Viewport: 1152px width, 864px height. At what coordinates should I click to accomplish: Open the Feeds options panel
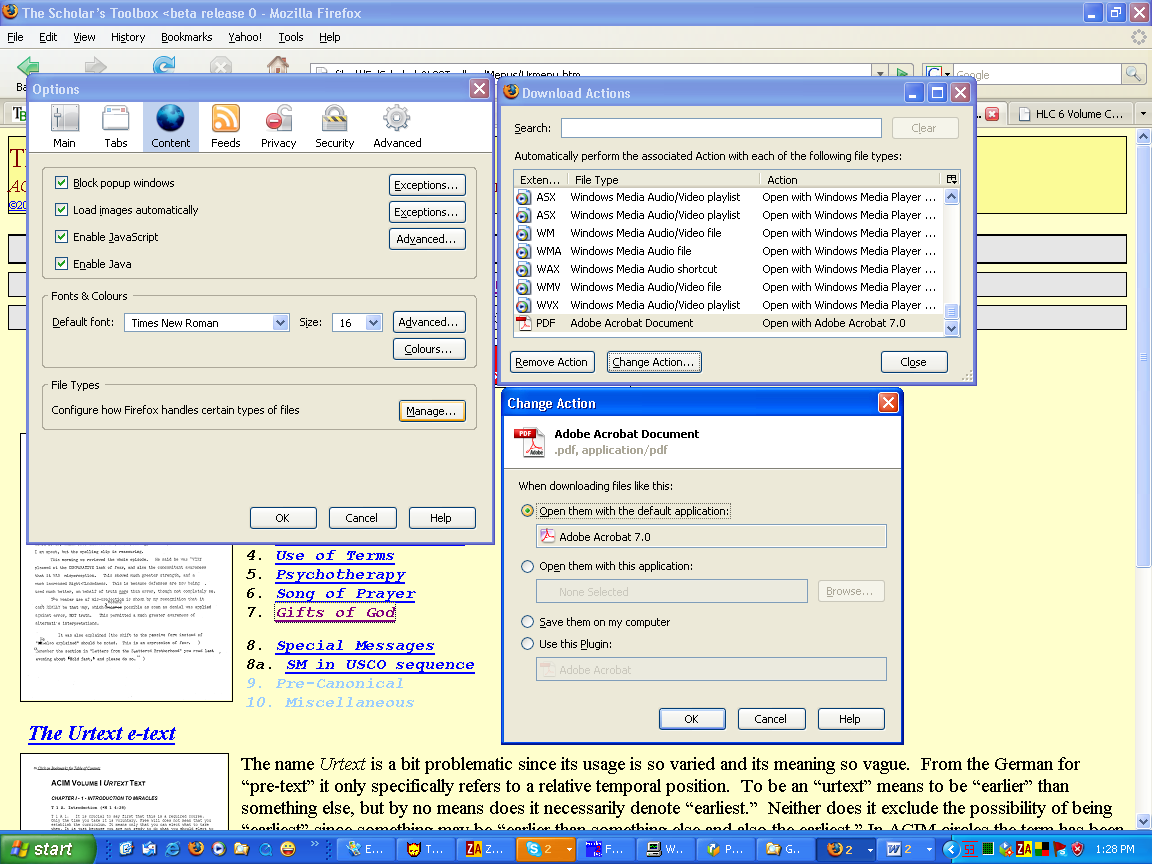(x=225, y=127)
